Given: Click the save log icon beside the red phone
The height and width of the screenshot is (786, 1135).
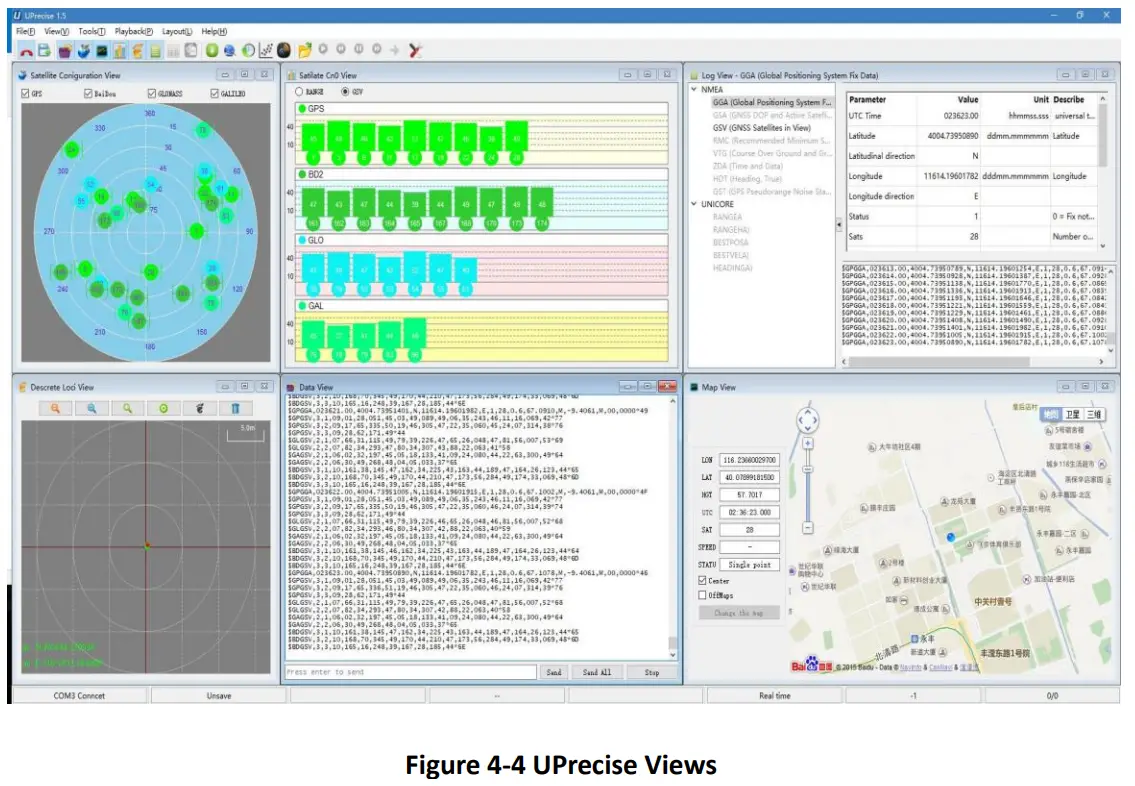Looking at the screenshot, I should click(x=45, y=51).
